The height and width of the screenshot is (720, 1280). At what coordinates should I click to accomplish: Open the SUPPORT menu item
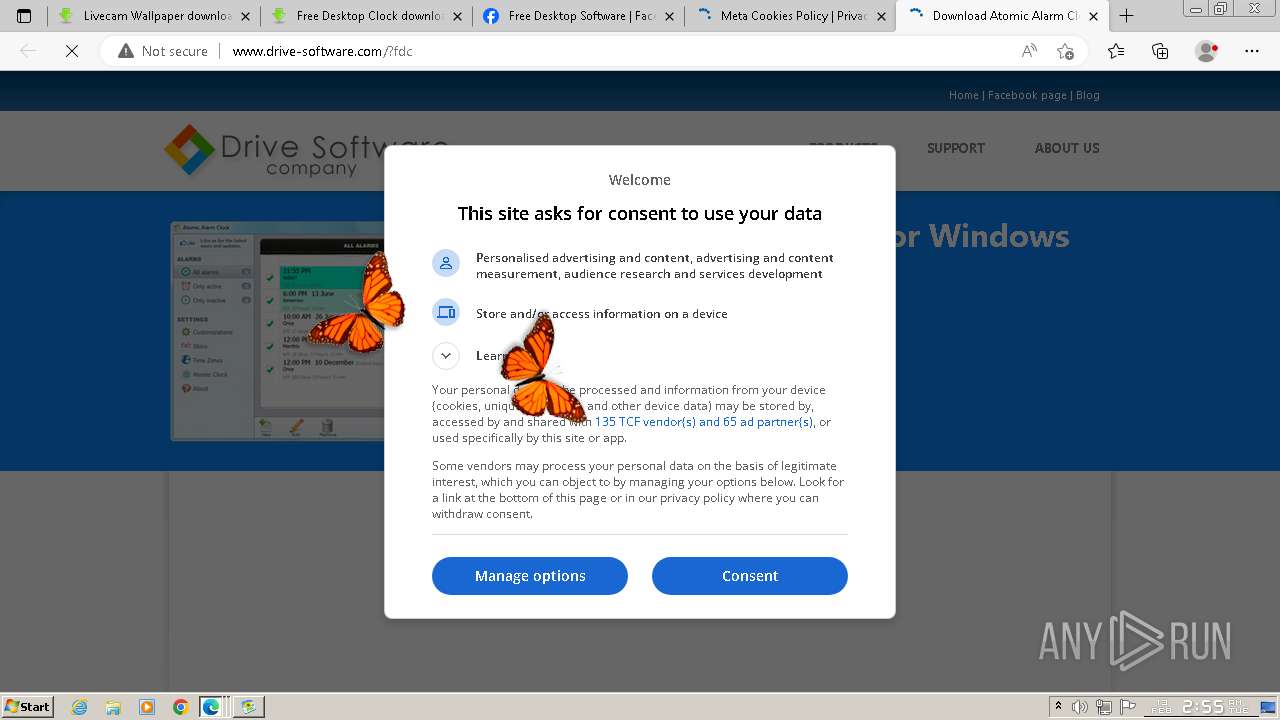[x=956, y=148]
